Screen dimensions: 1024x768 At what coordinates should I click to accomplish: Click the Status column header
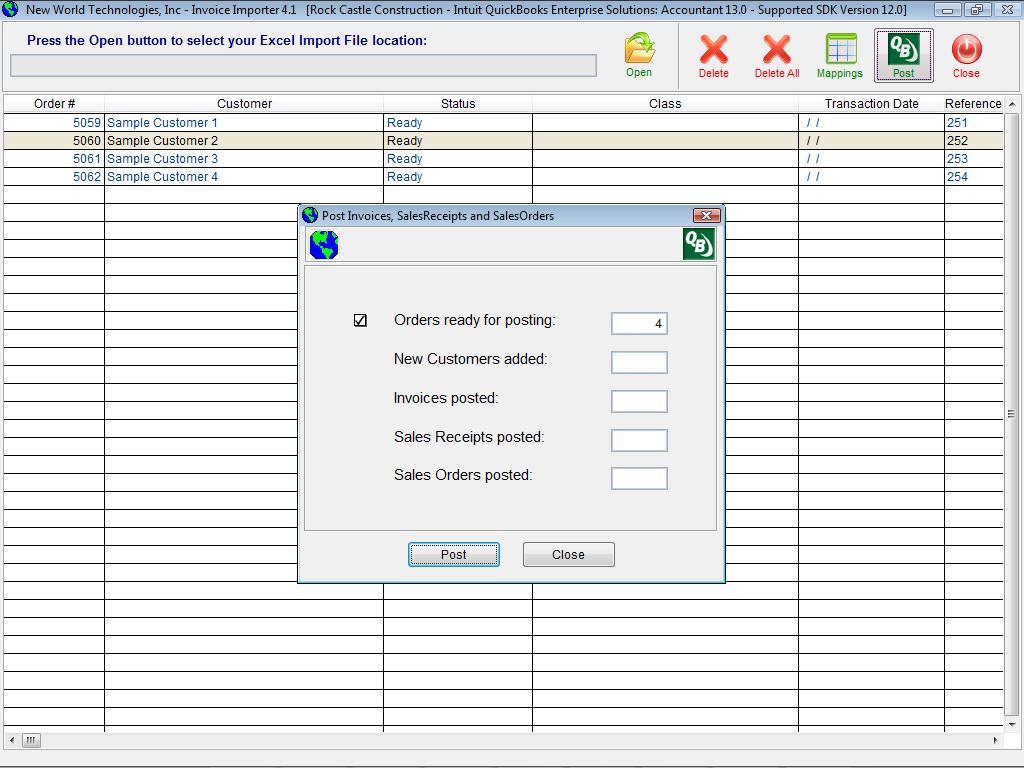458,104
